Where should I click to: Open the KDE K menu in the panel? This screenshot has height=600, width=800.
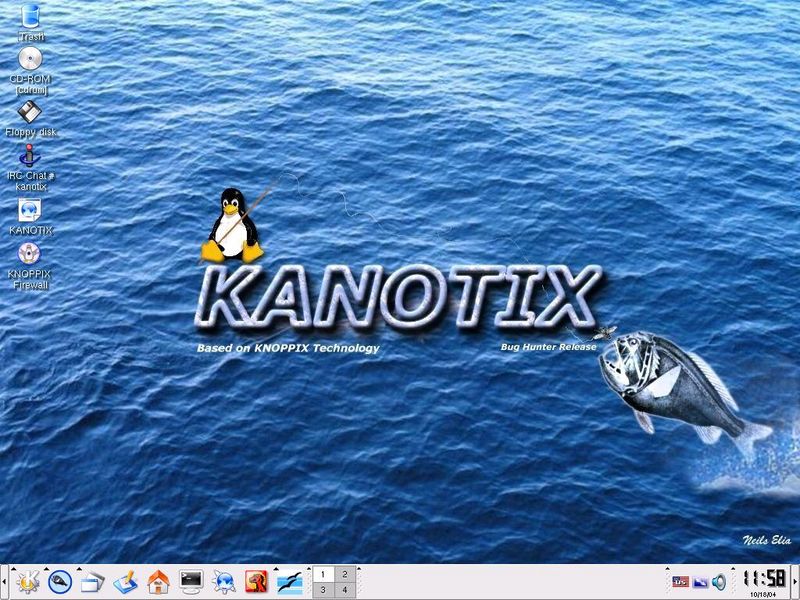coord(28,582)
